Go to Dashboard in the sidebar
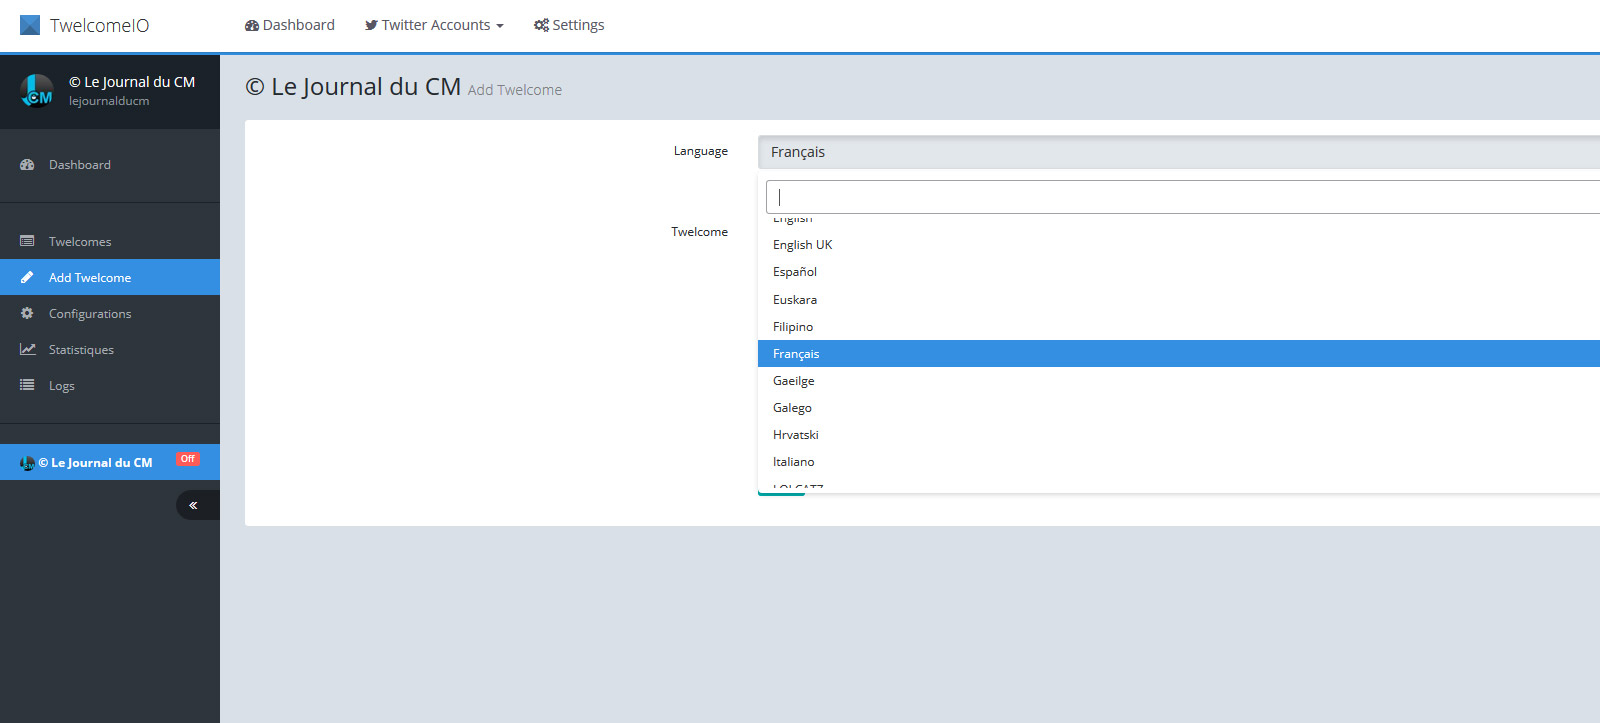1600x723 pixels. [x=110, y=165]
